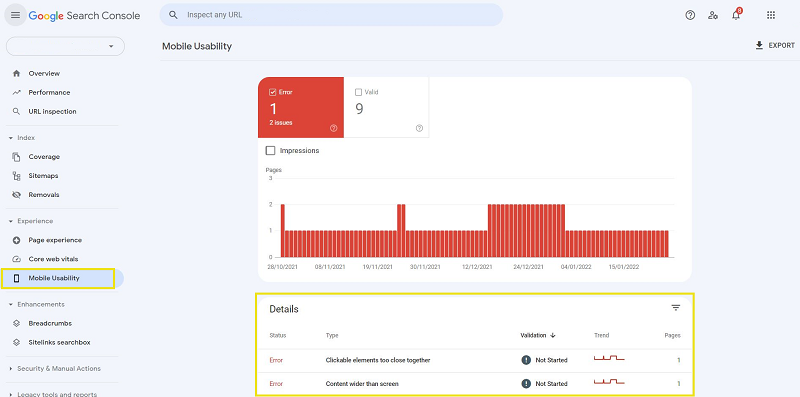Open the Help question mark icon

coord(690,15)
